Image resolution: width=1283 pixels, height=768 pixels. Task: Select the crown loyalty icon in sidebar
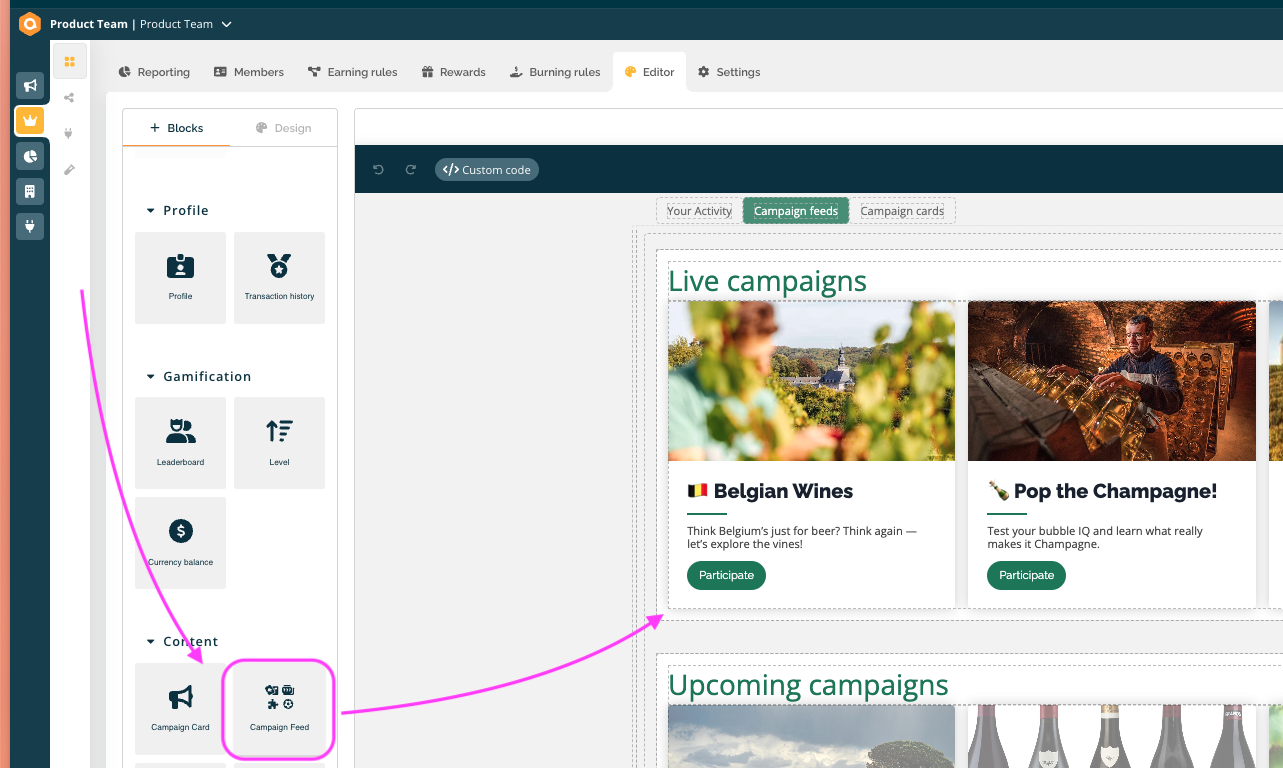point(30,121)
